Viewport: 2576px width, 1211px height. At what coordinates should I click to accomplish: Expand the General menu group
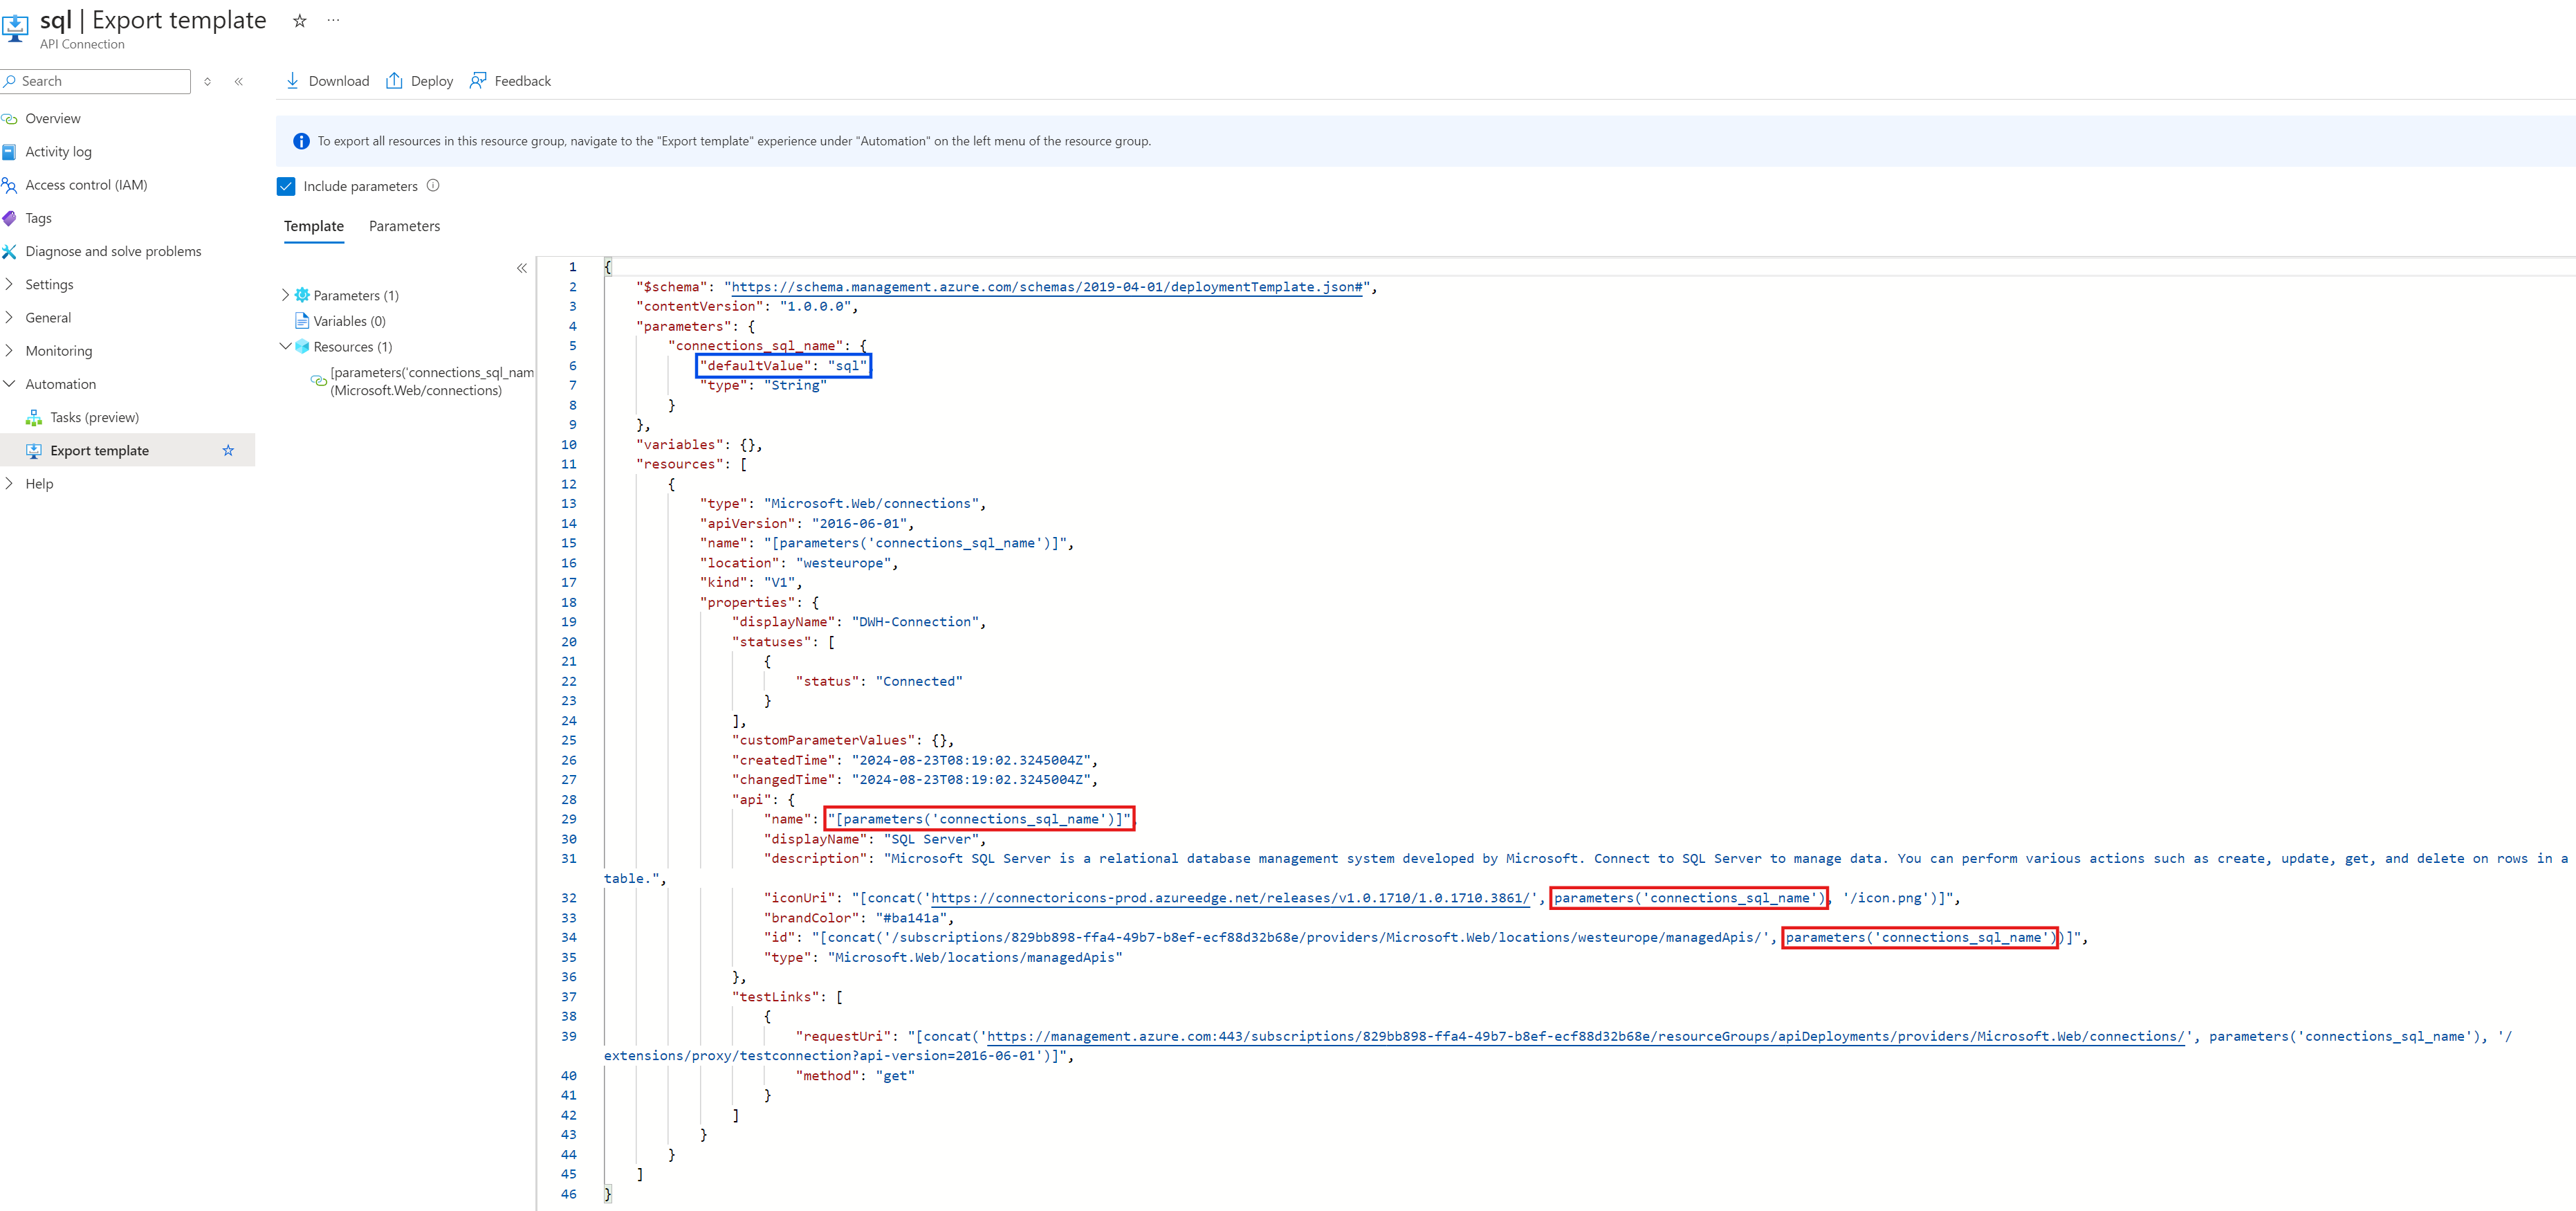click(x=10, y=317)
